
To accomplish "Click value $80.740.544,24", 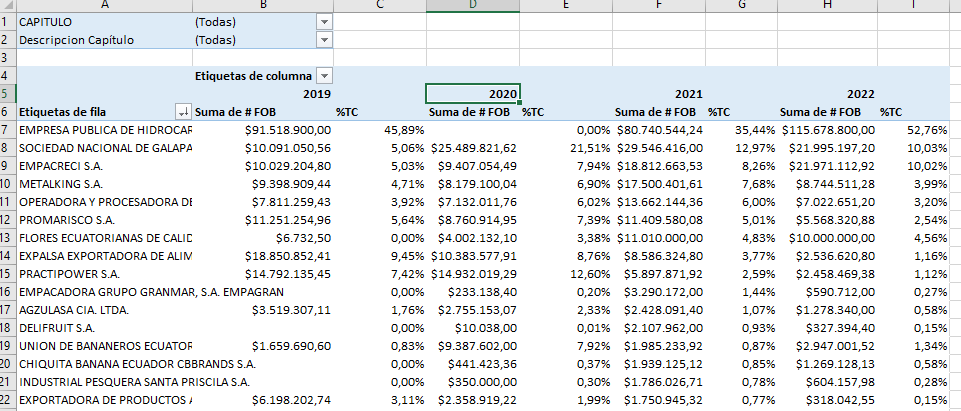I will click(659, 130).
